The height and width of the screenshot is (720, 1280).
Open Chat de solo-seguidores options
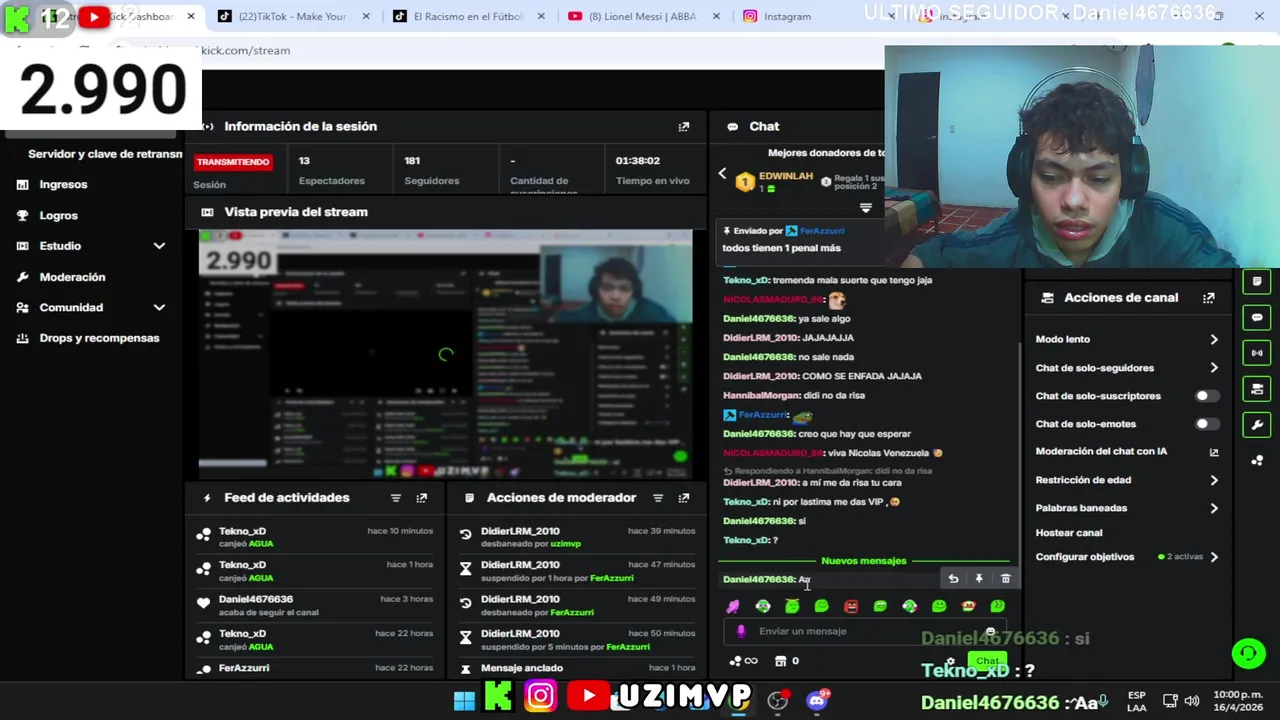(x=1127, y=368)
